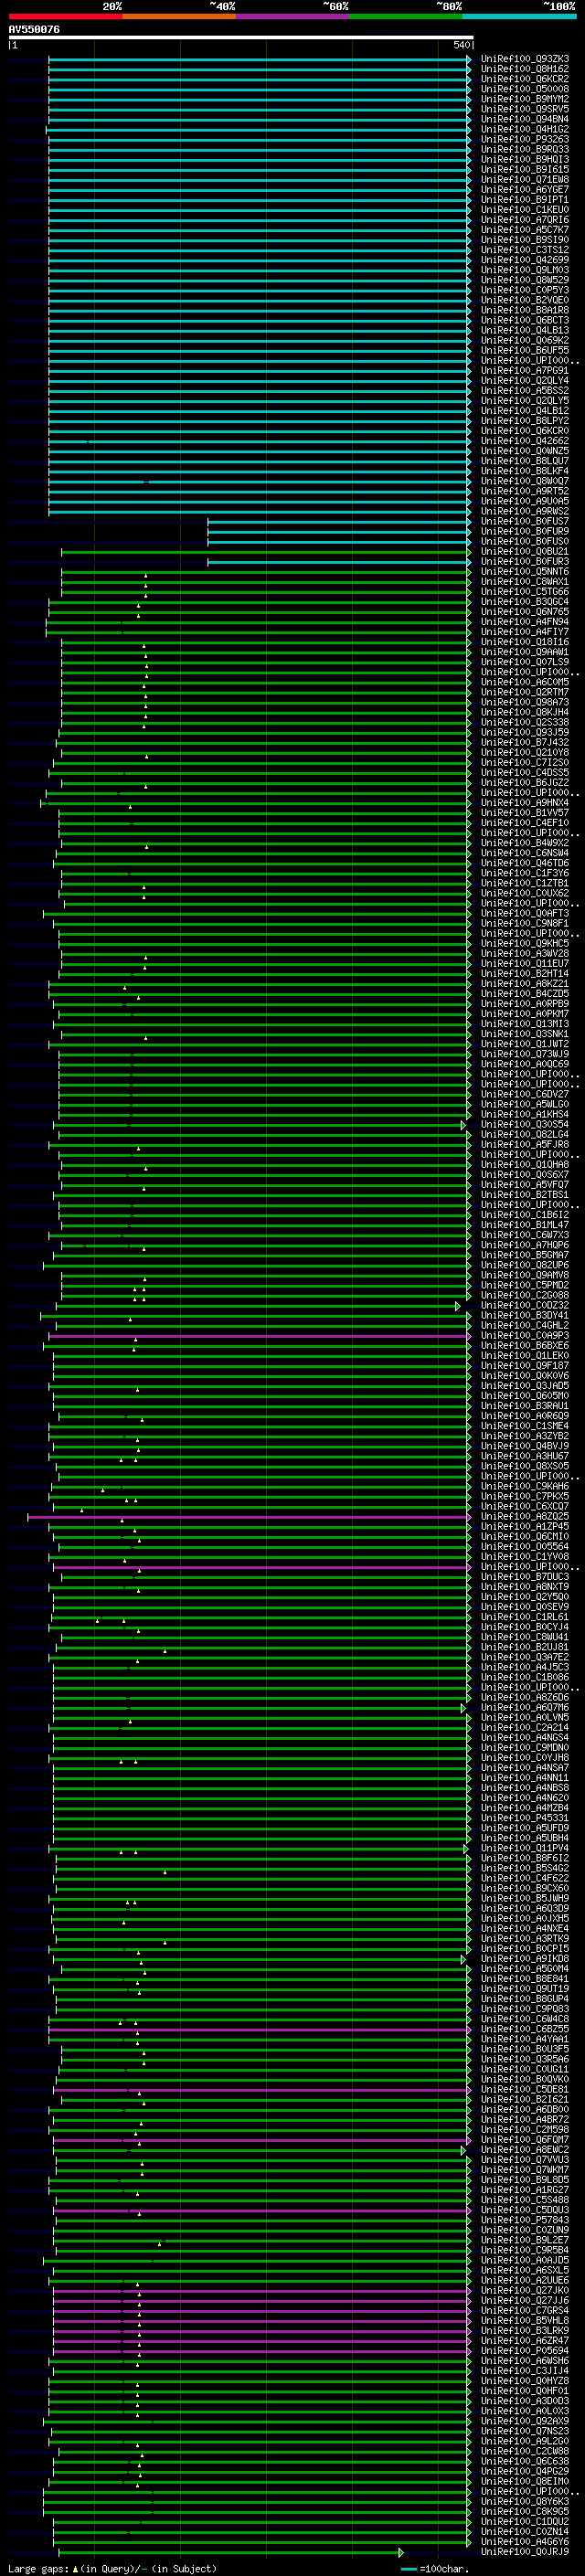Viewport: 585px width, 2576px height.
Task: Click the AV550076 query label
Action: tap(34, 29)
